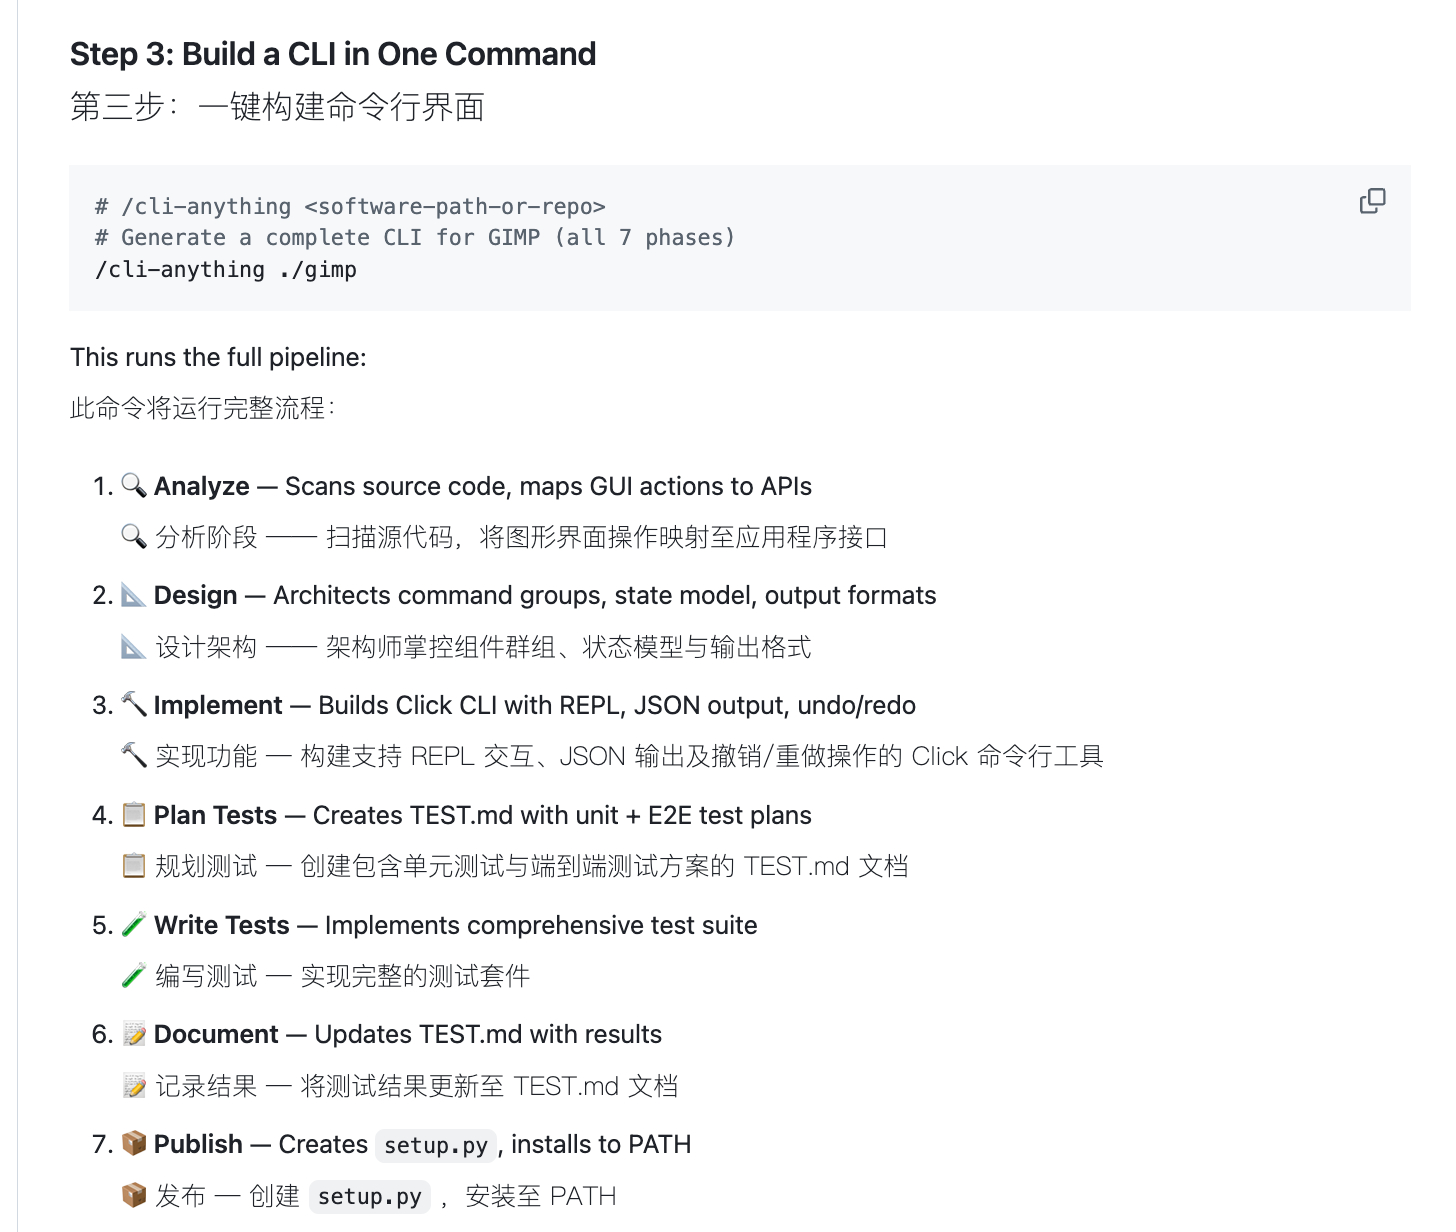
Task: Click the memo emoji beside Document
Action: (134, 1034)
